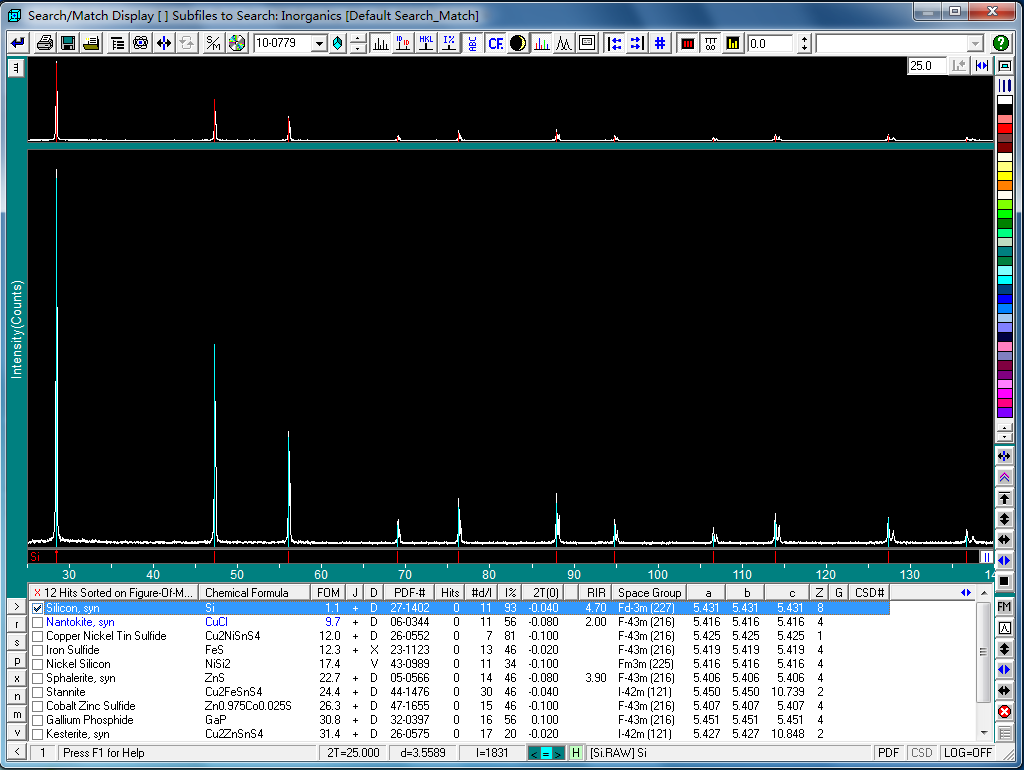Uncheck the Silicon, syn checkbox

click(x=38, y=608)
